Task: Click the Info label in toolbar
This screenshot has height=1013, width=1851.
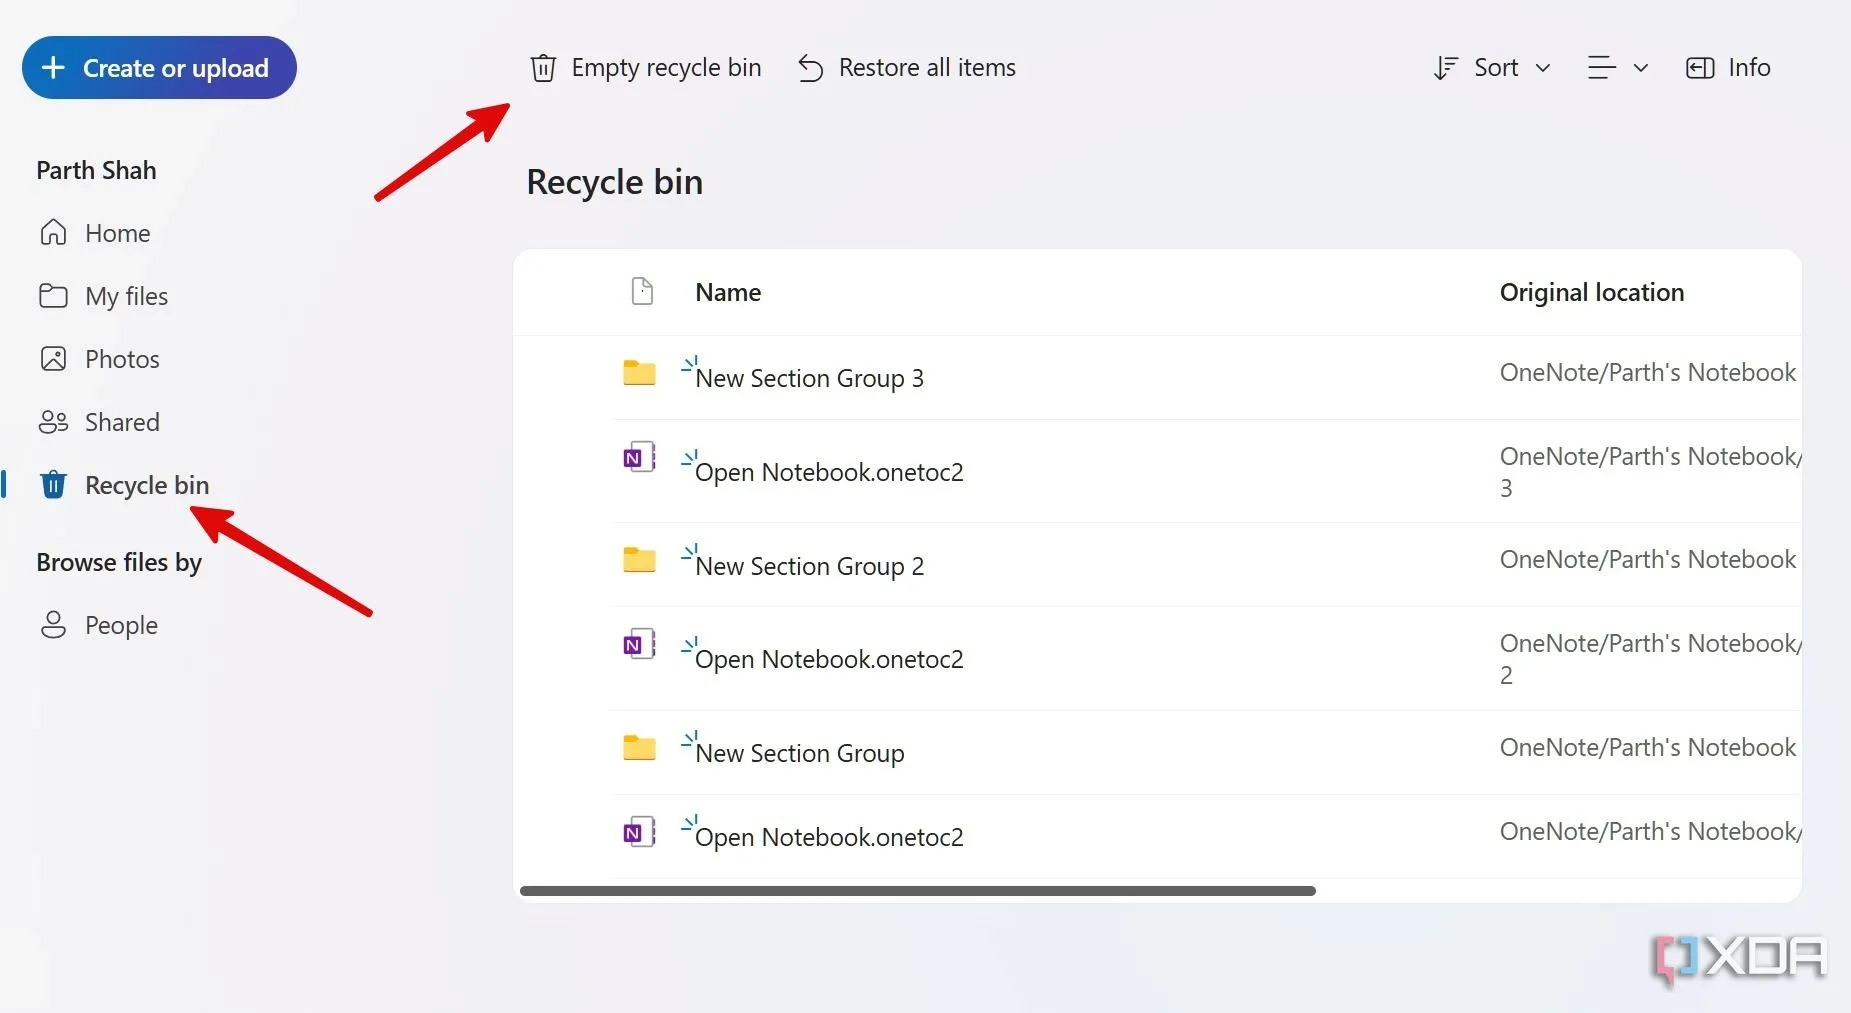Action: point(1749,67)
